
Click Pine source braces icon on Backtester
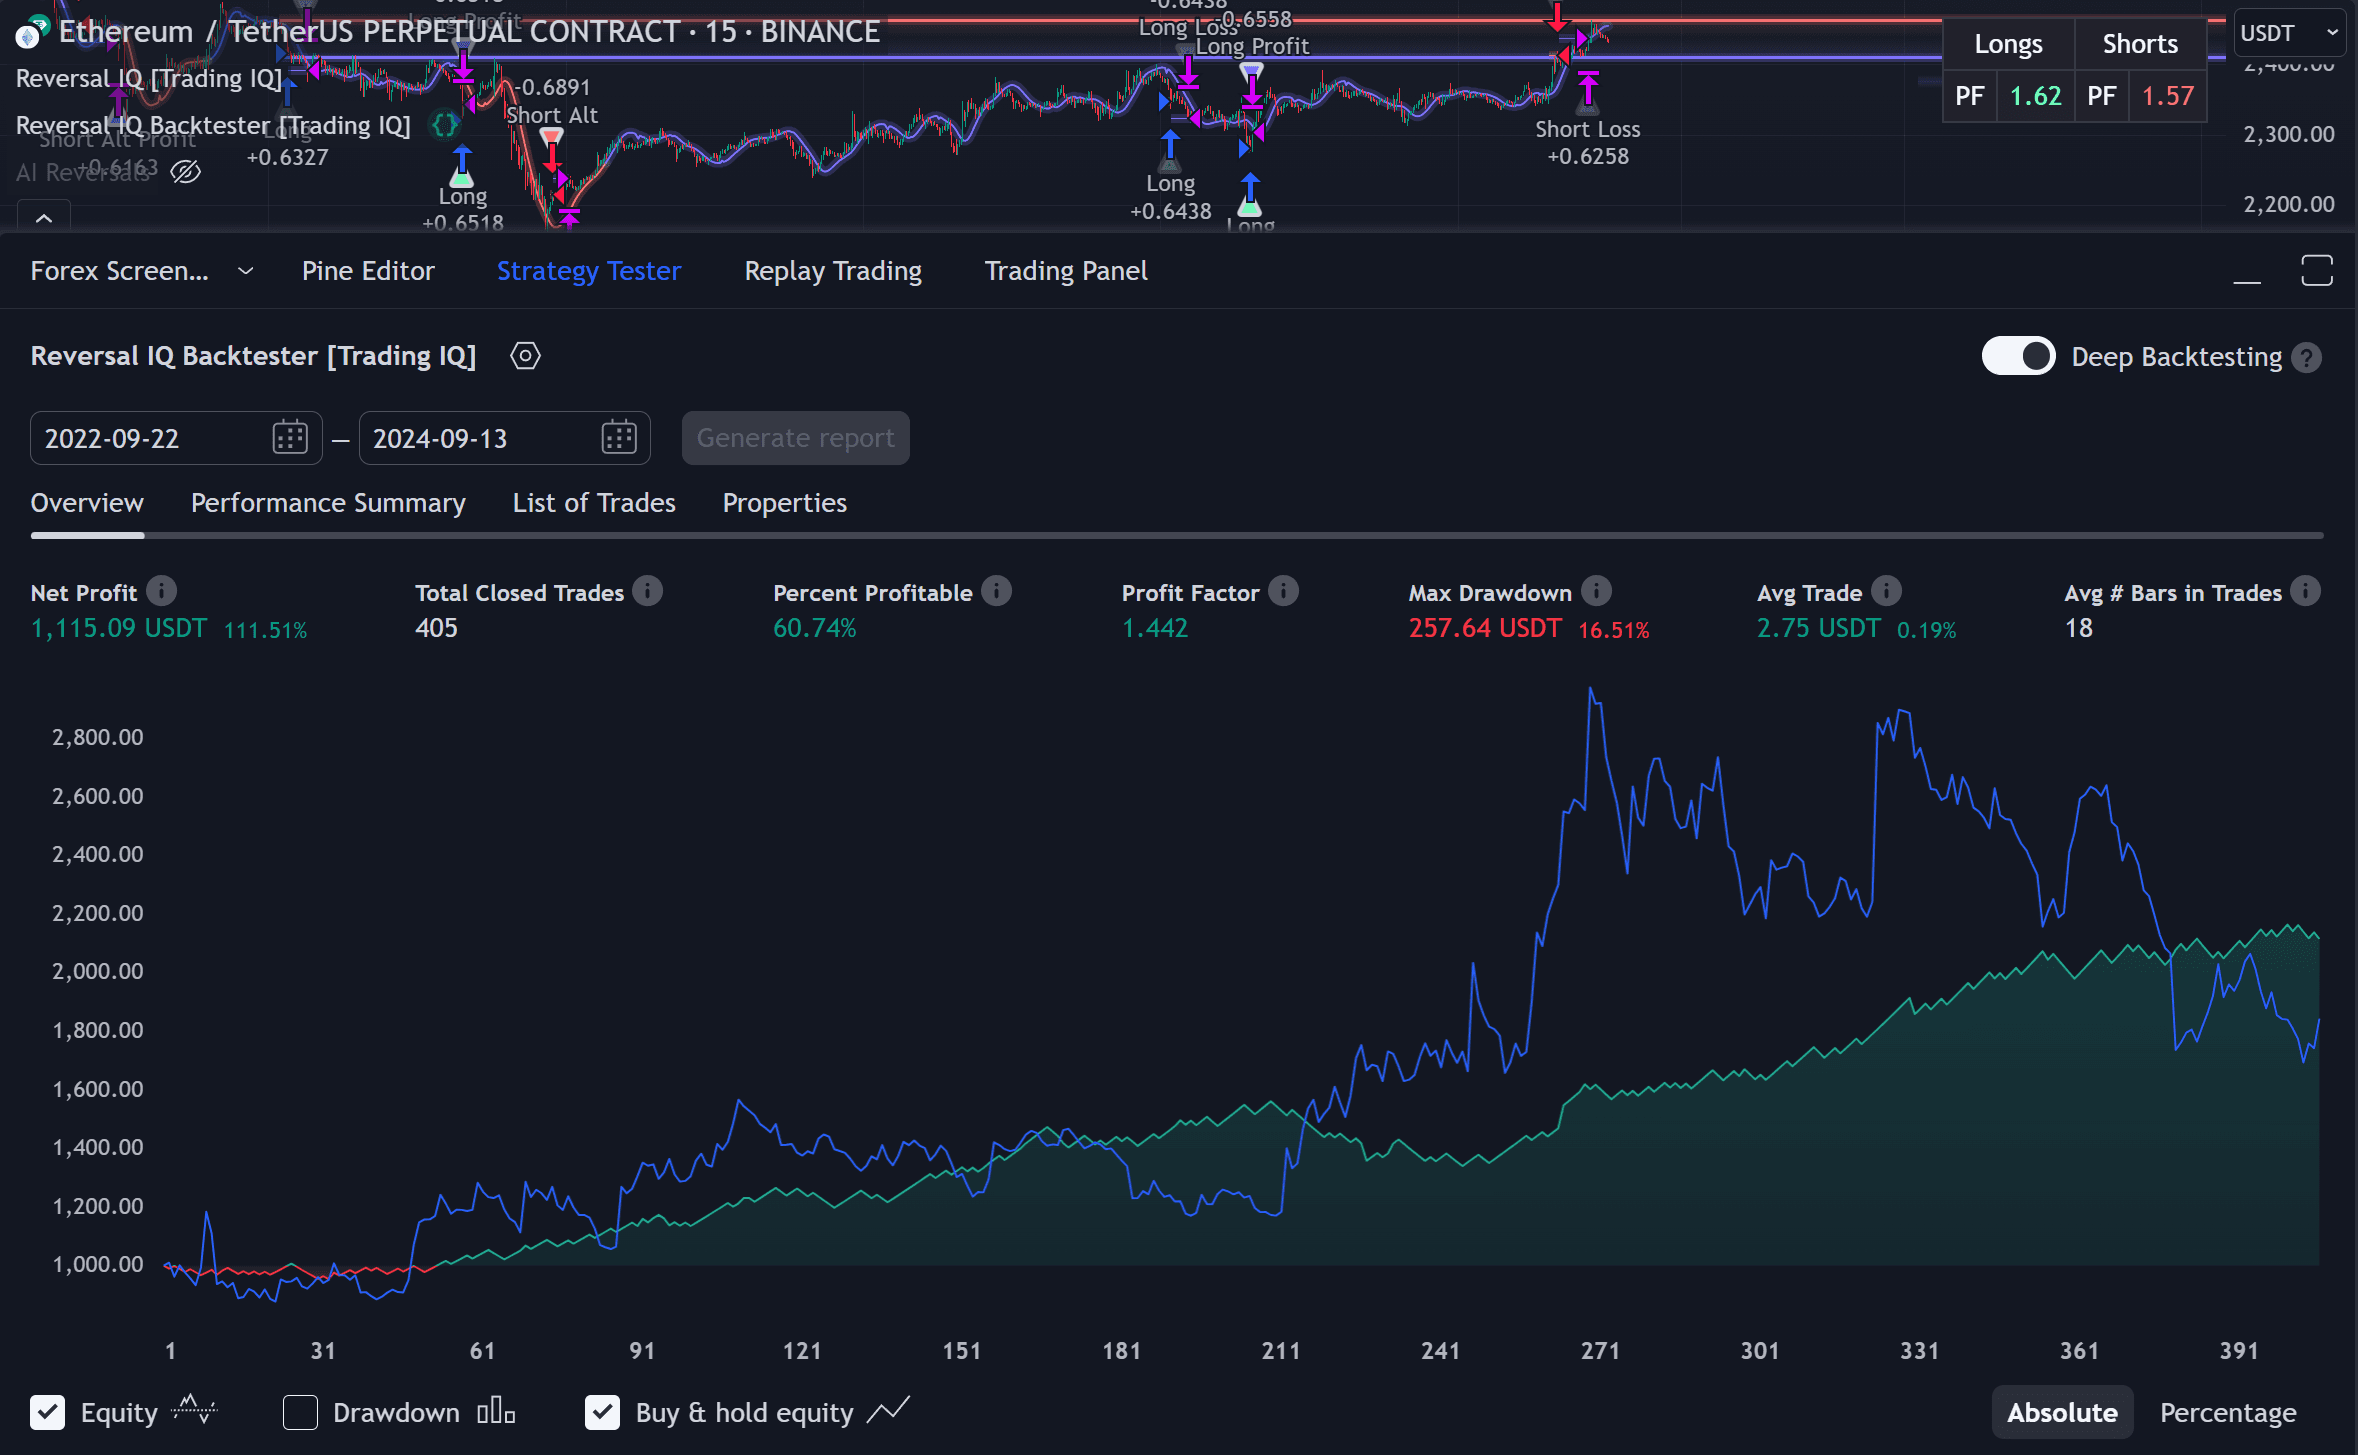445,125
